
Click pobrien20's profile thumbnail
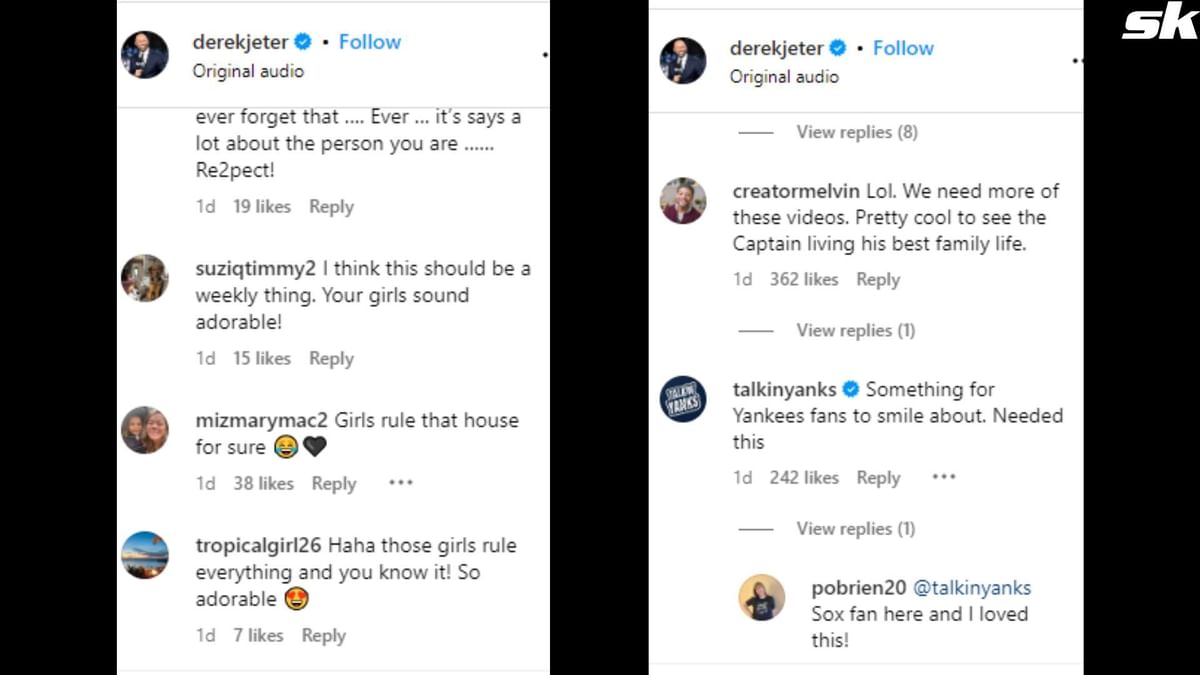[x=762, y=597]
